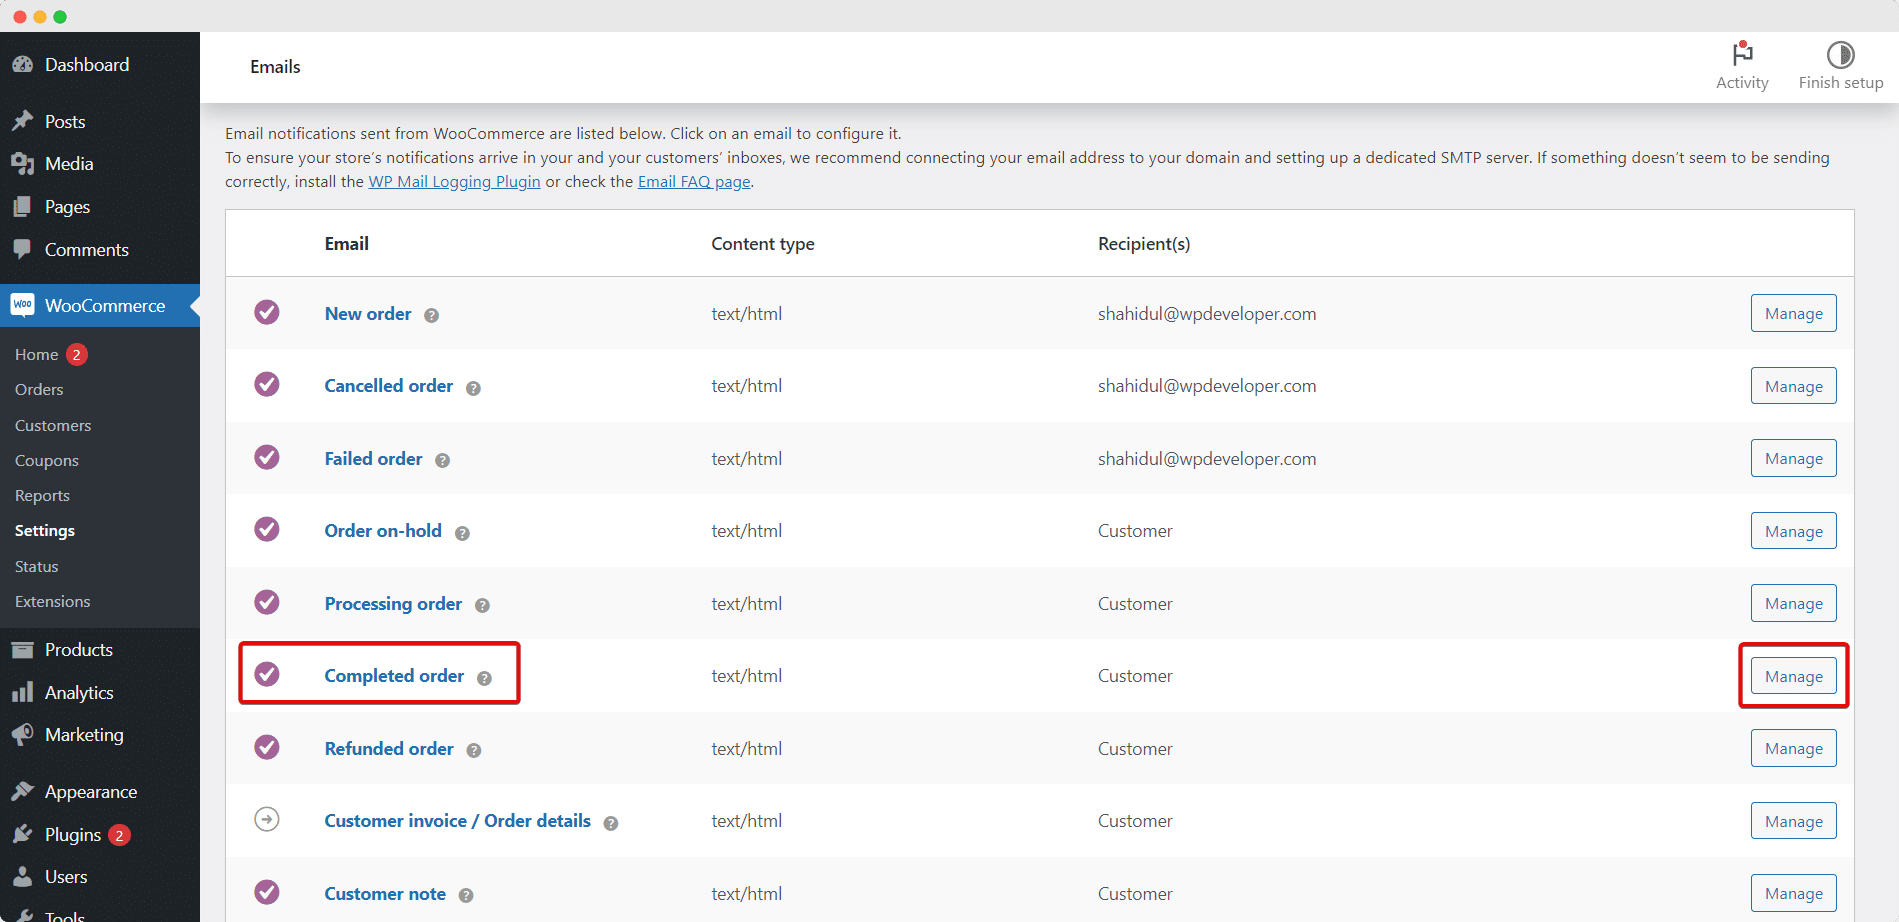Open the Customers submenu item

pos(53,426)
